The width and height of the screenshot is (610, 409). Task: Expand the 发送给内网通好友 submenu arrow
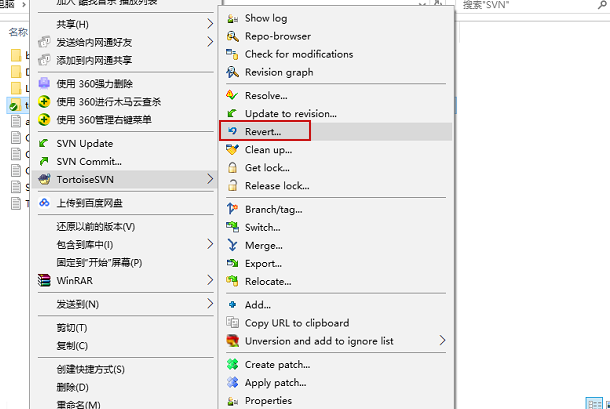tap(210, 42)
